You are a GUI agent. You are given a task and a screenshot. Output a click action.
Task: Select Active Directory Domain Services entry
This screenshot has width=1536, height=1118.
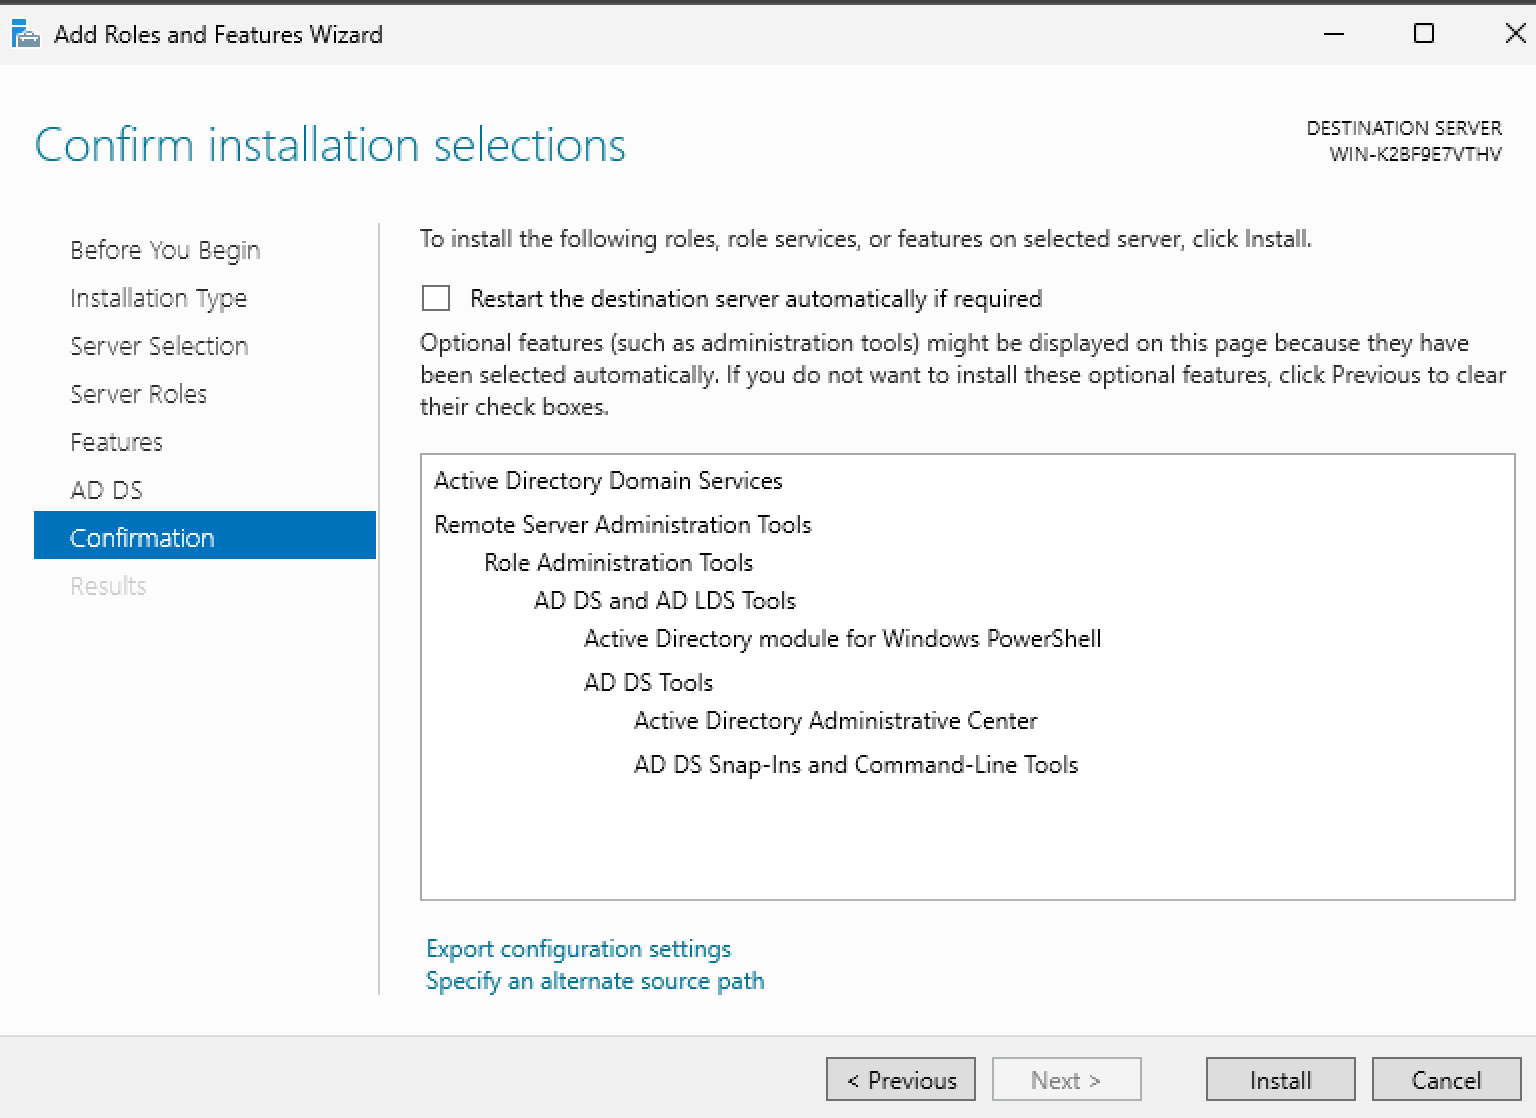tap(608, 481)
